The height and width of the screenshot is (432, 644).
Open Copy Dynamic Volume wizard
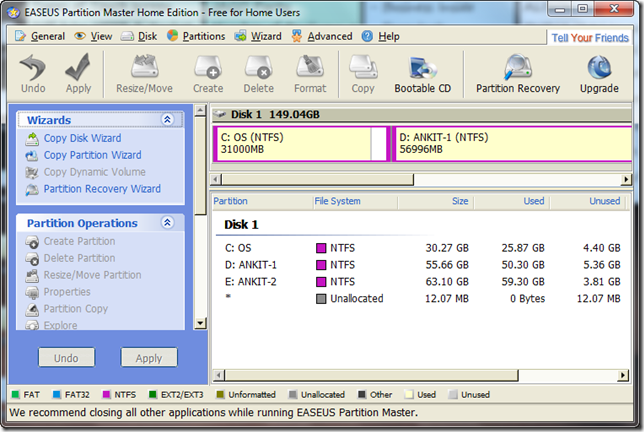94,172
